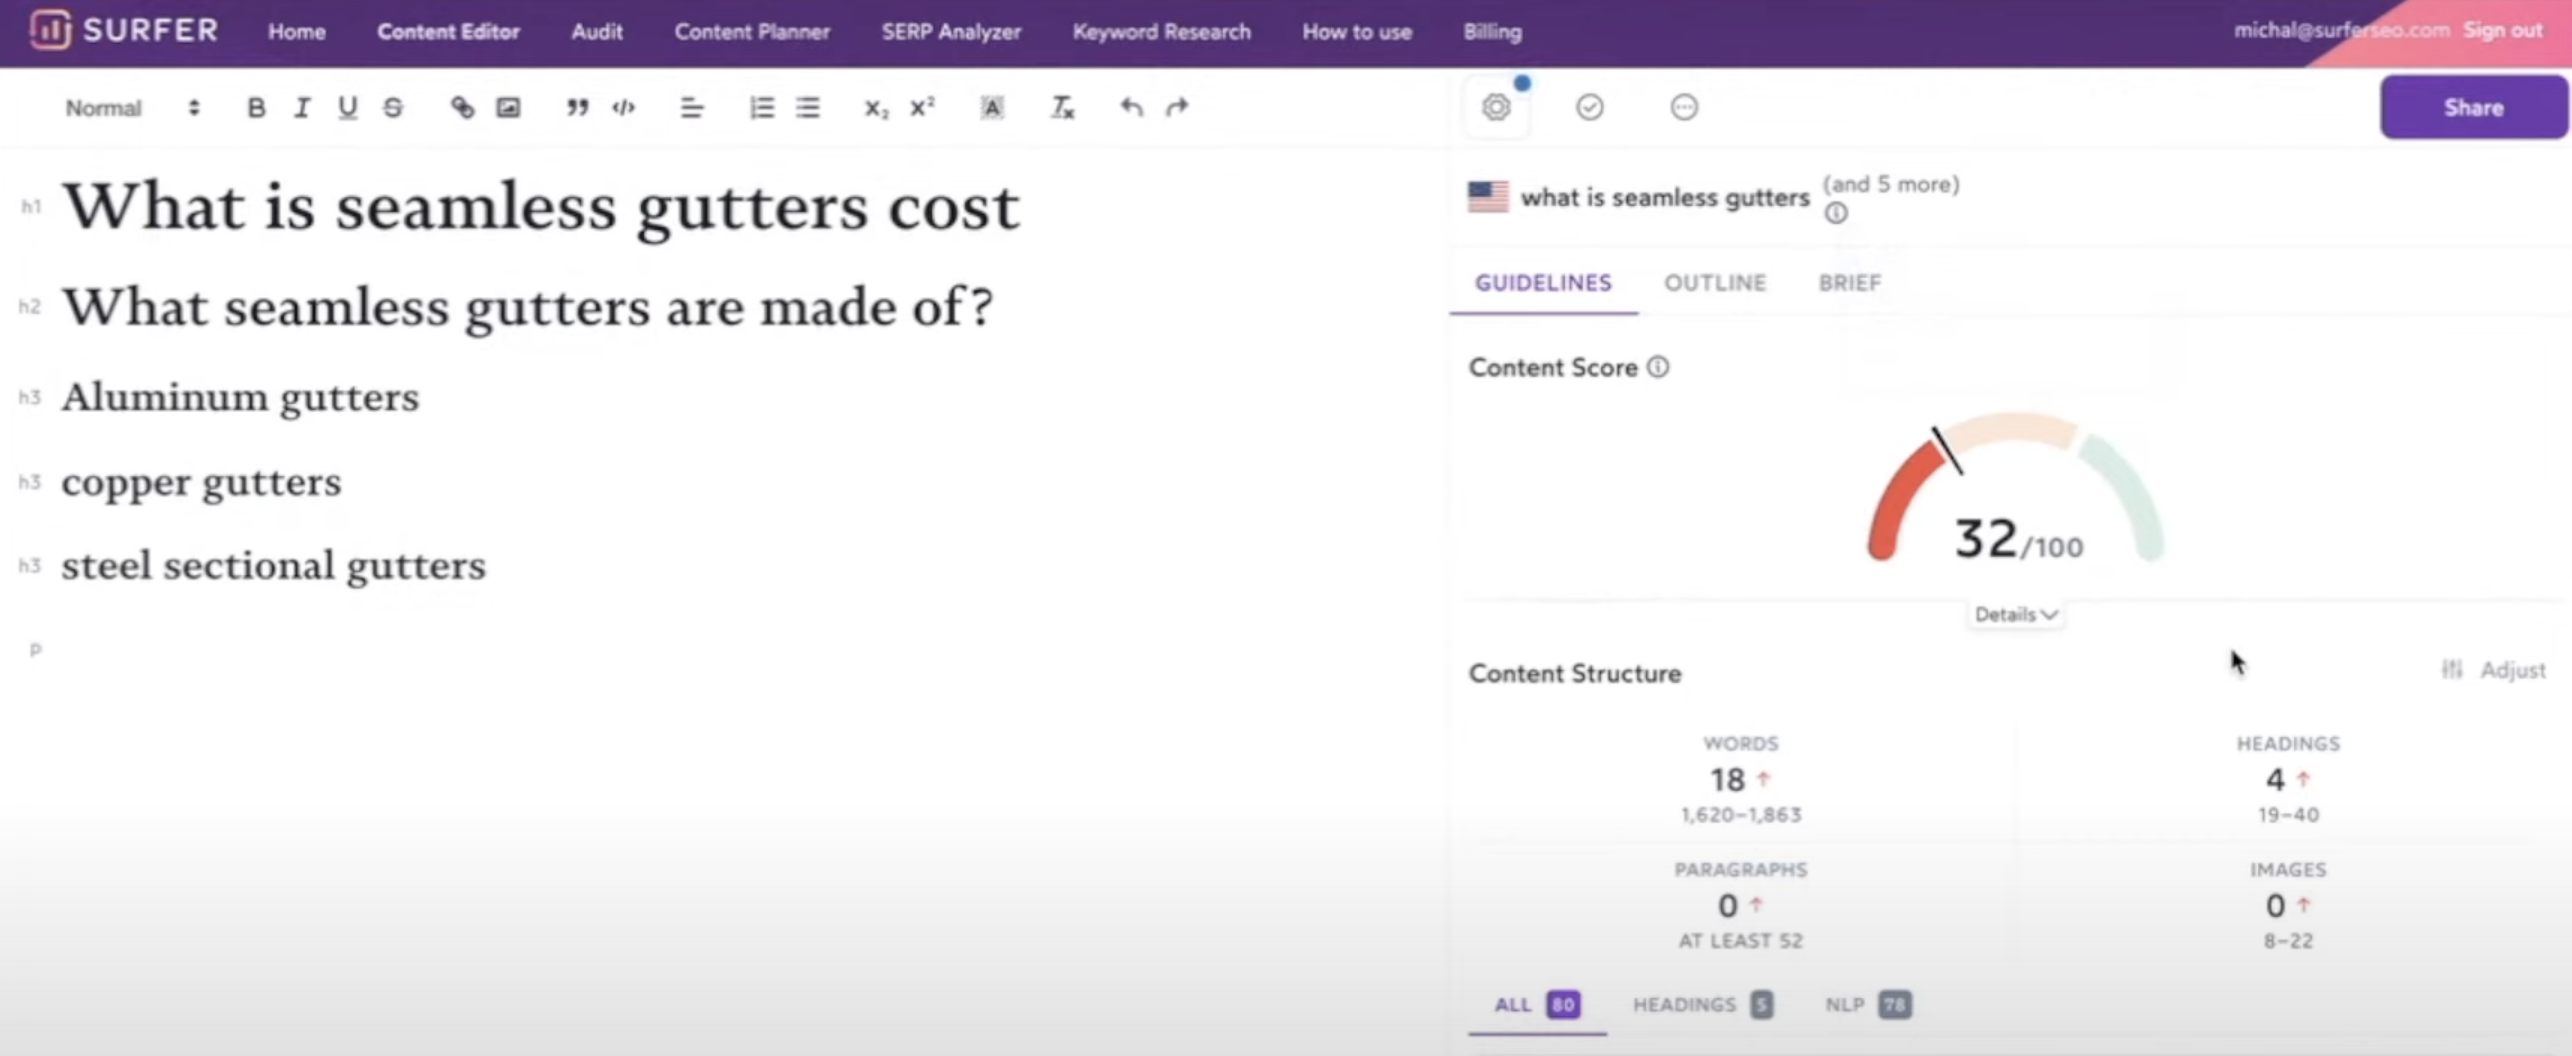Image resolution: width=2572 pixels, height=1056 pixels.
Task: Open the settings gear in the sidebar
Action: pyautogui.click(x=1496, y=107)
